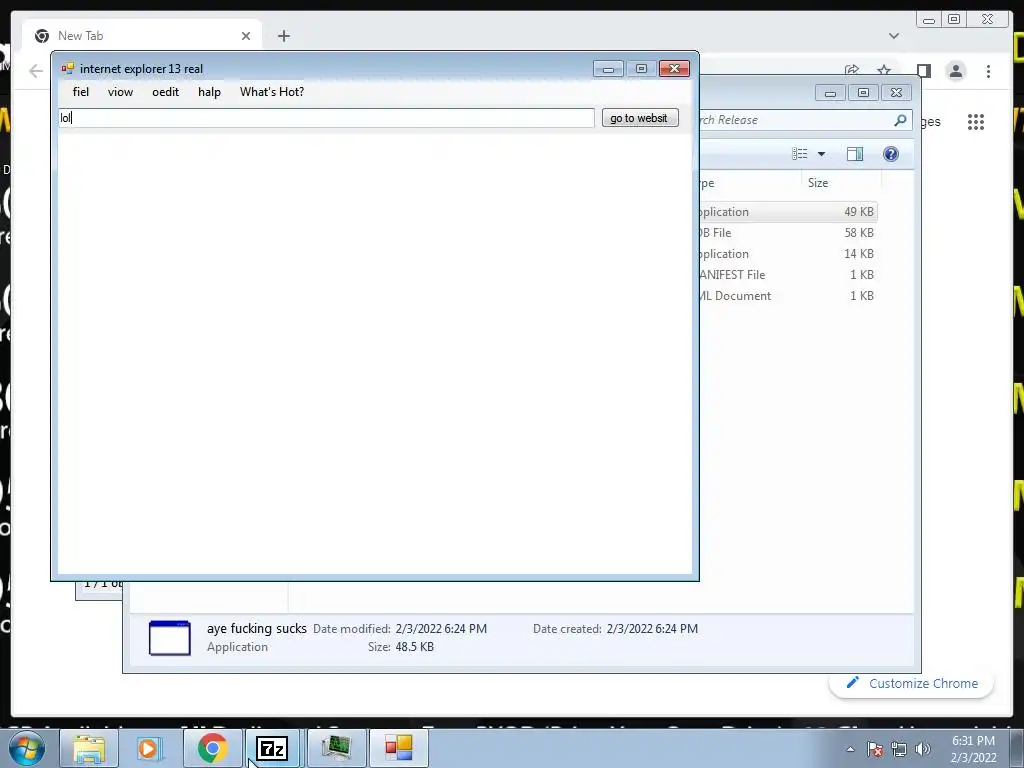The image size is (1024, 768).
Task: Open the oedit menu
Action: [165, 92]
